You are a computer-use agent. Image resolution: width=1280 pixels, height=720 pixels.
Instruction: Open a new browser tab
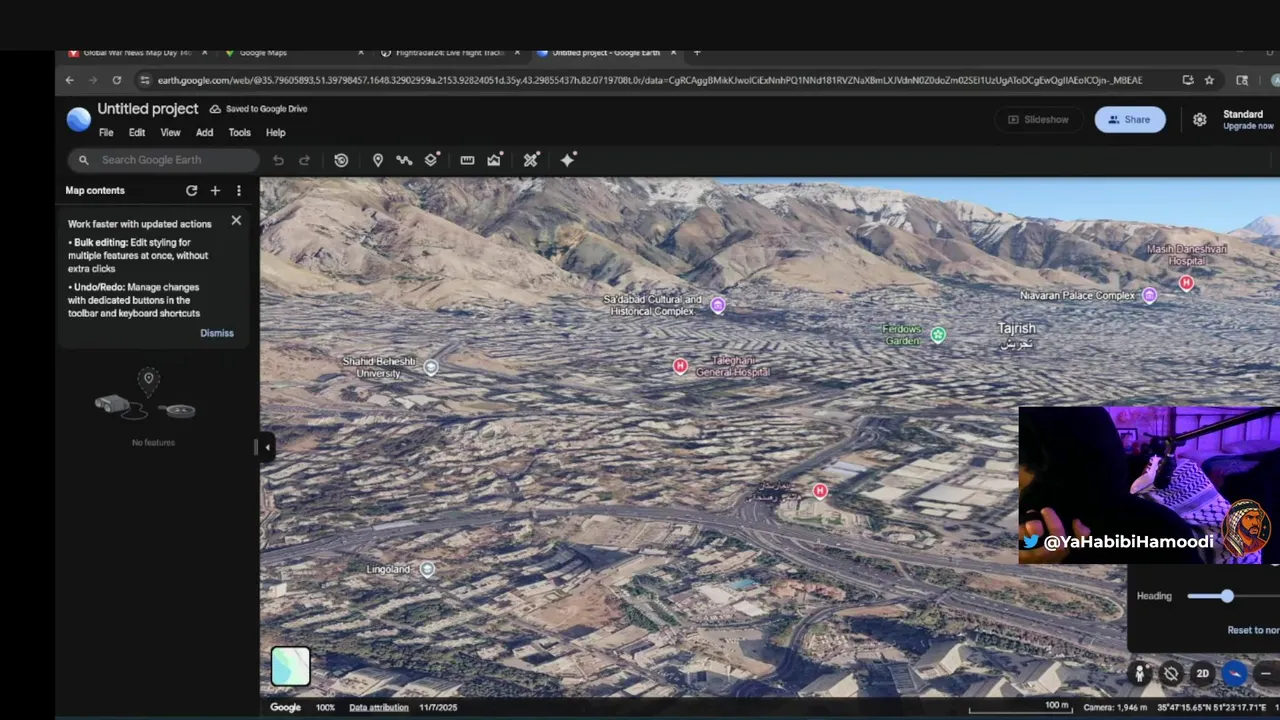pyautogui.click(x=697, y=52)
